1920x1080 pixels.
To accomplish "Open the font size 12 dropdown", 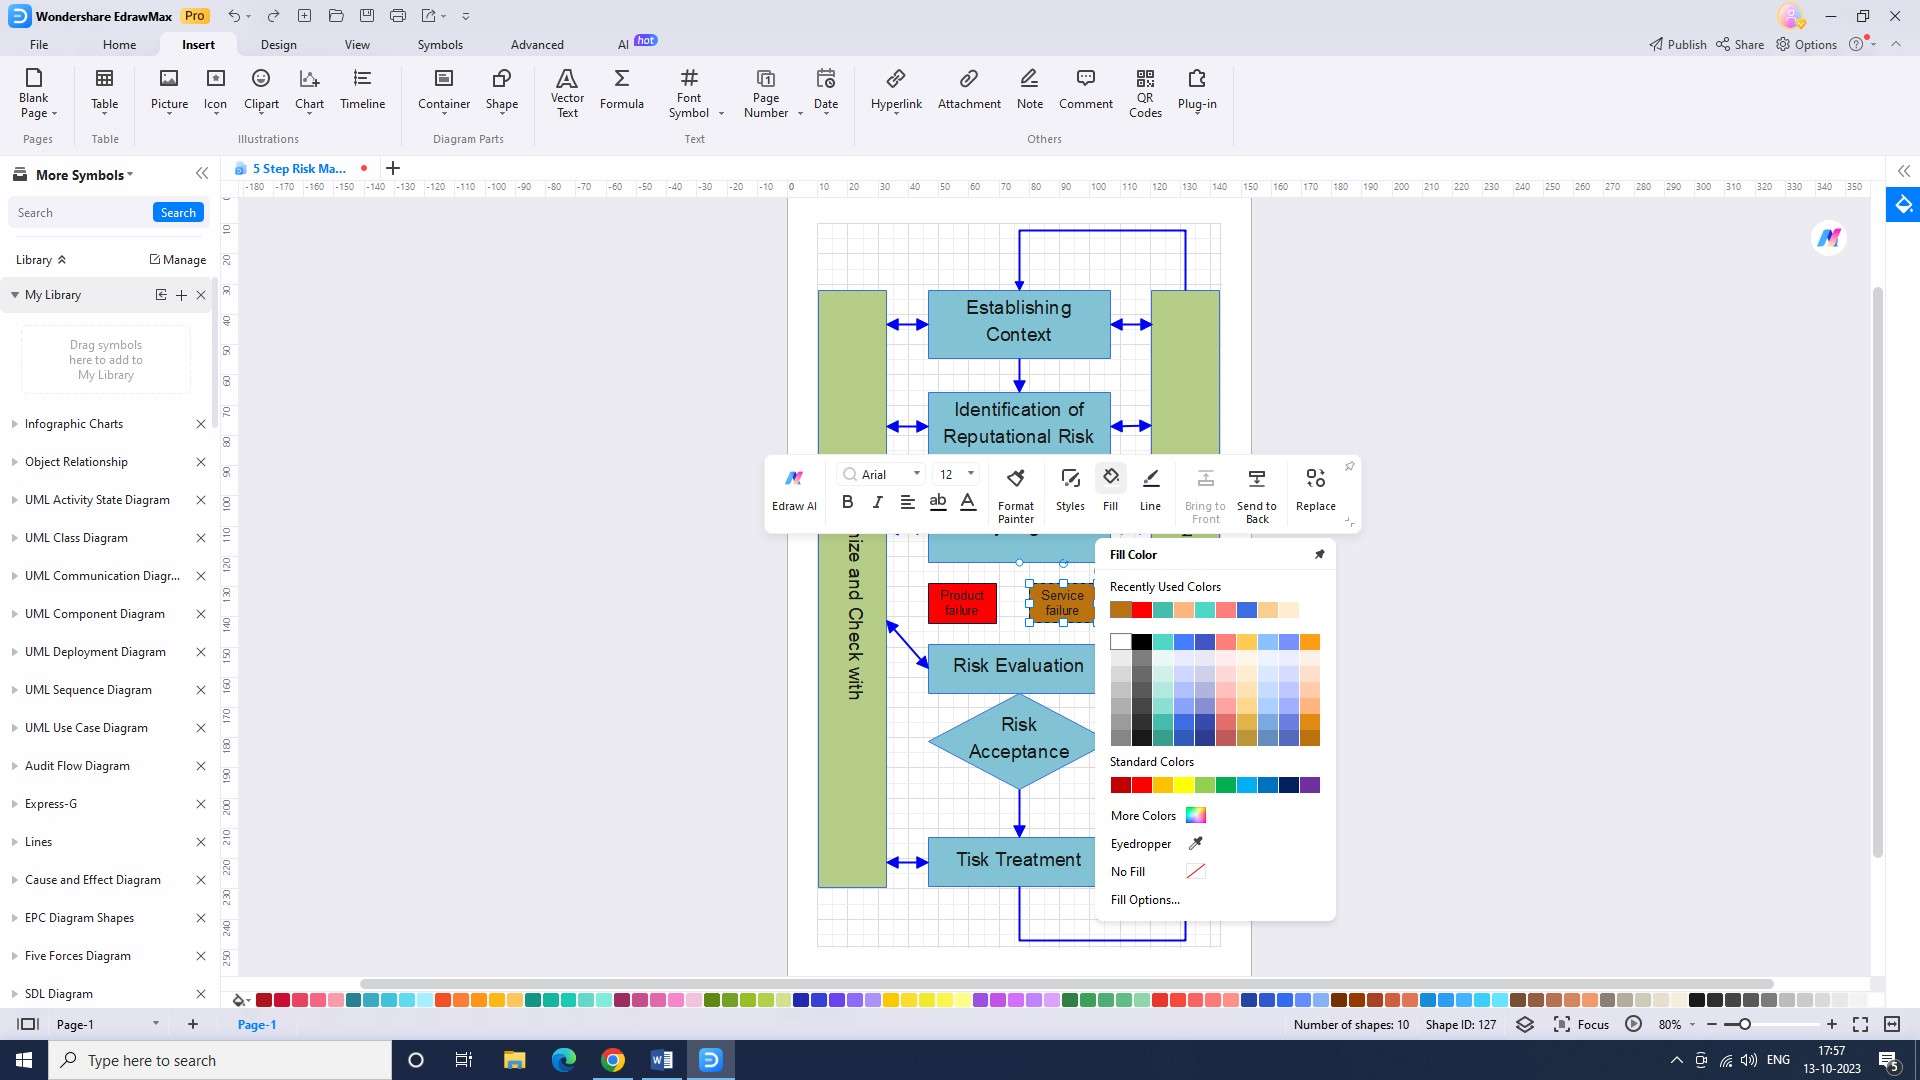I will 970,474.
